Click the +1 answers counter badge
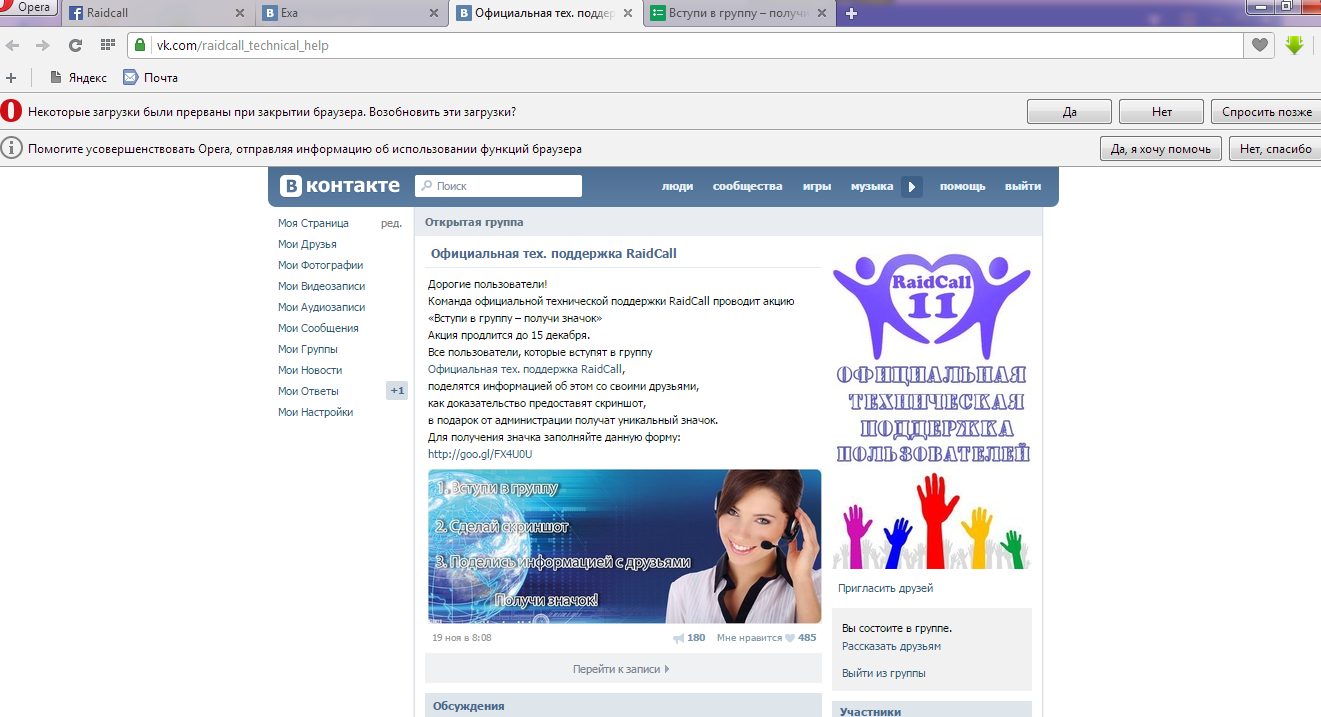Screen dimensions: 1321x717 [x=397, y=391]
